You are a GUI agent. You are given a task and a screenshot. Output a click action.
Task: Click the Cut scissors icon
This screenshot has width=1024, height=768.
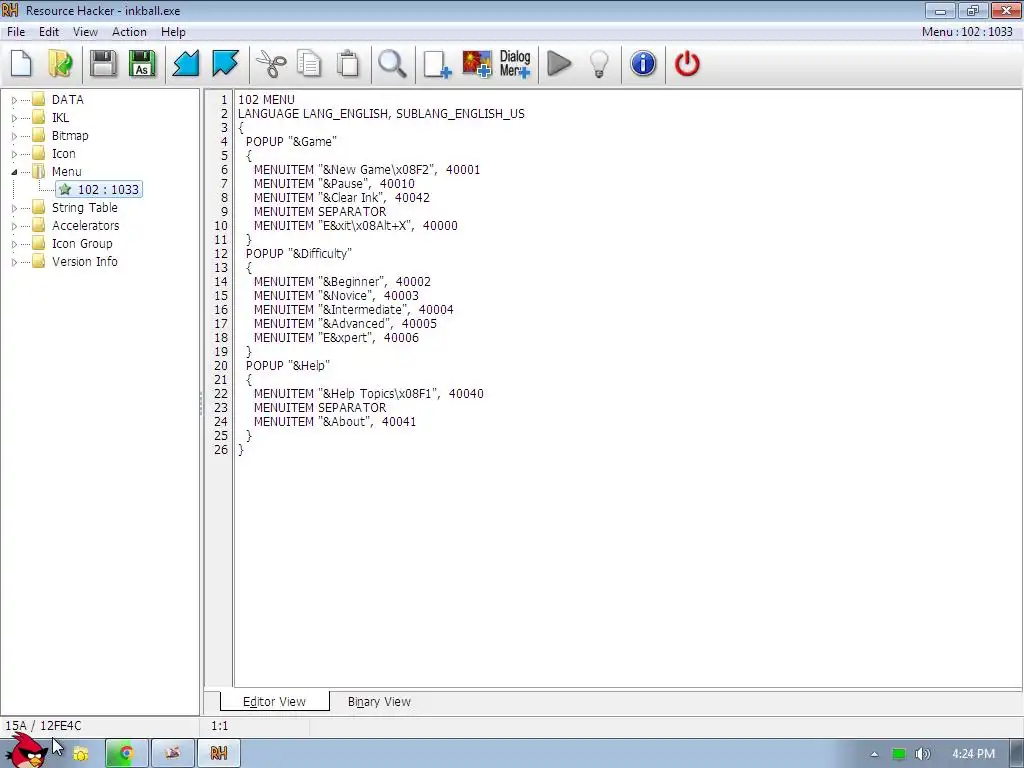coord(270,64)
